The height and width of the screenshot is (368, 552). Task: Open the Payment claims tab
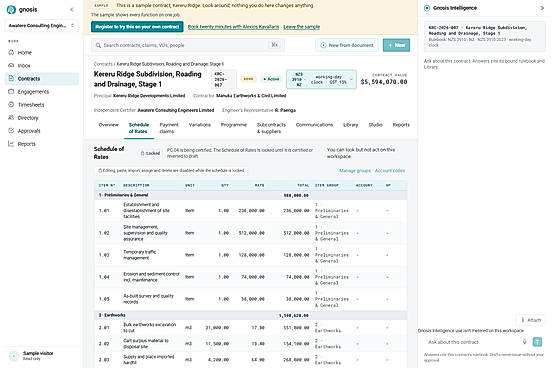tap(169, 128)
